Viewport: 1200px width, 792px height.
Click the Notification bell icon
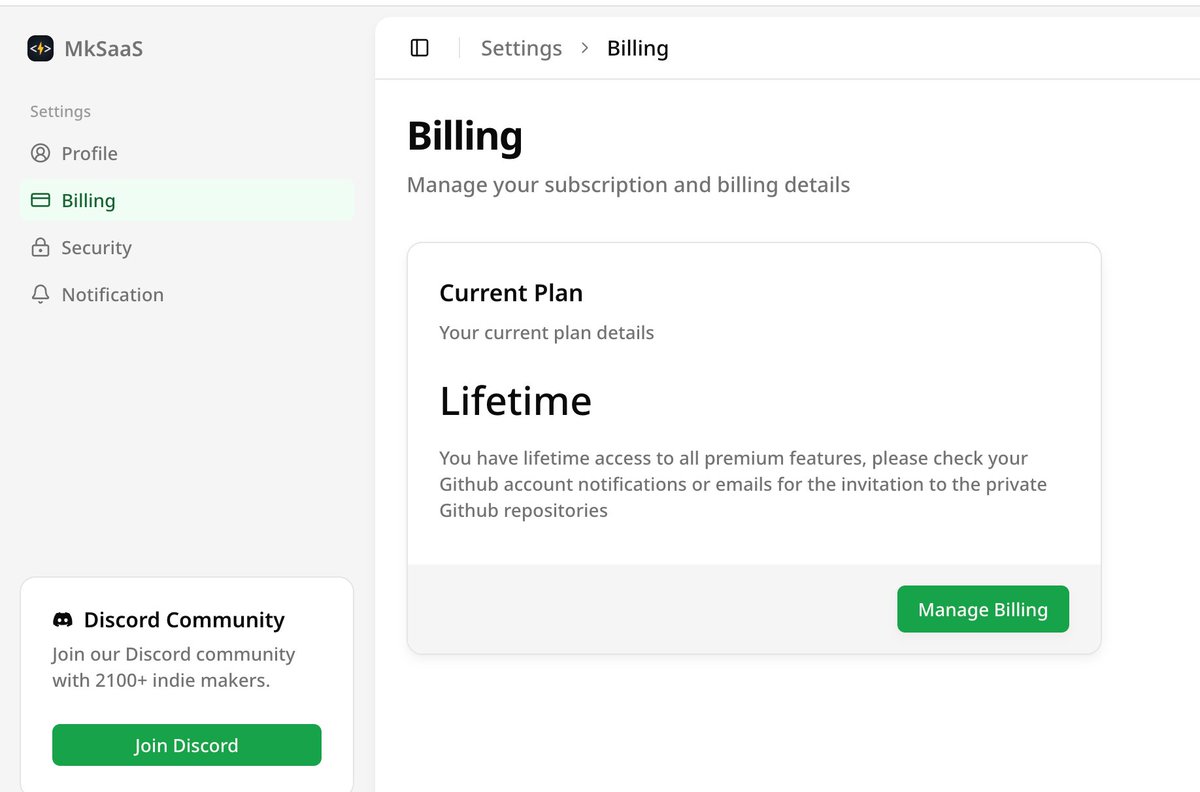pyautogui.click(x=40, y=294)
